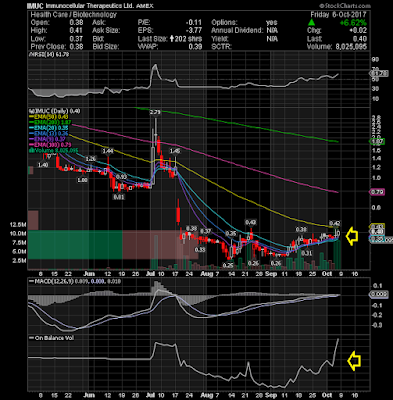Screen dimensions: 393x400
Task: Click the SCTR label
Action: tap(221, 47)
